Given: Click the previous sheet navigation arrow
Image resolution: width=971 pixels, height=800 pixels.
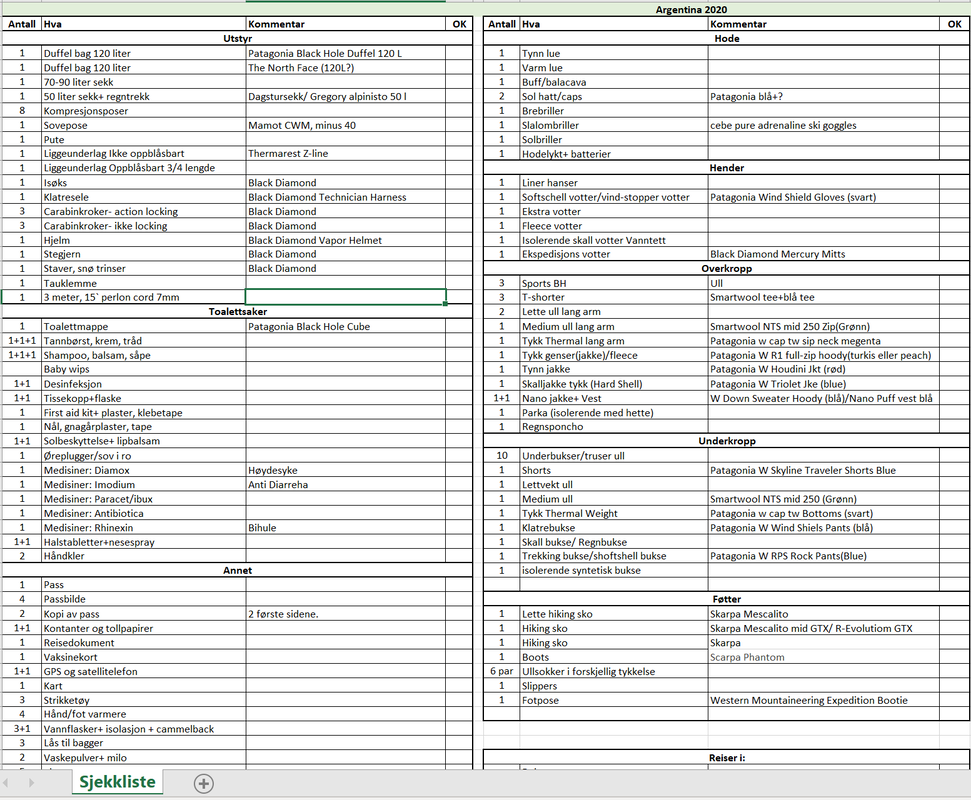Looking at the screenshot, I should (x=6, y=783).
